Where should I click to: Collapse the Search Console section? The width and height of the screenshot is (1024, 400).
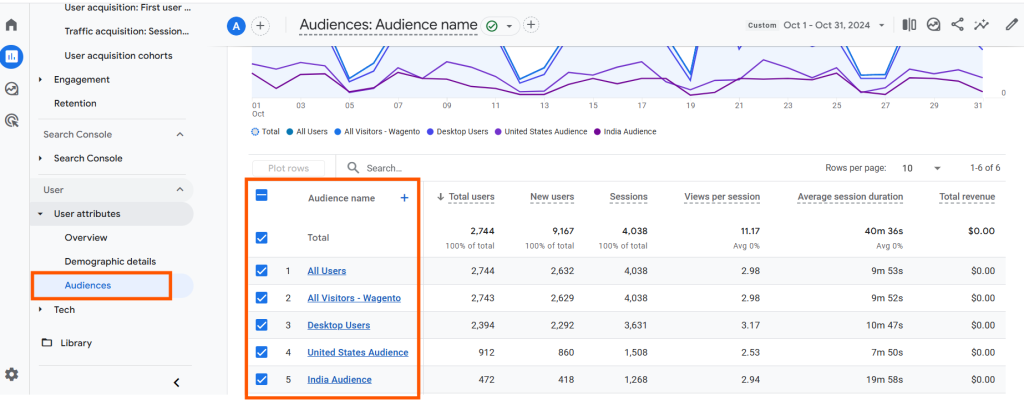tap(180, 134)
